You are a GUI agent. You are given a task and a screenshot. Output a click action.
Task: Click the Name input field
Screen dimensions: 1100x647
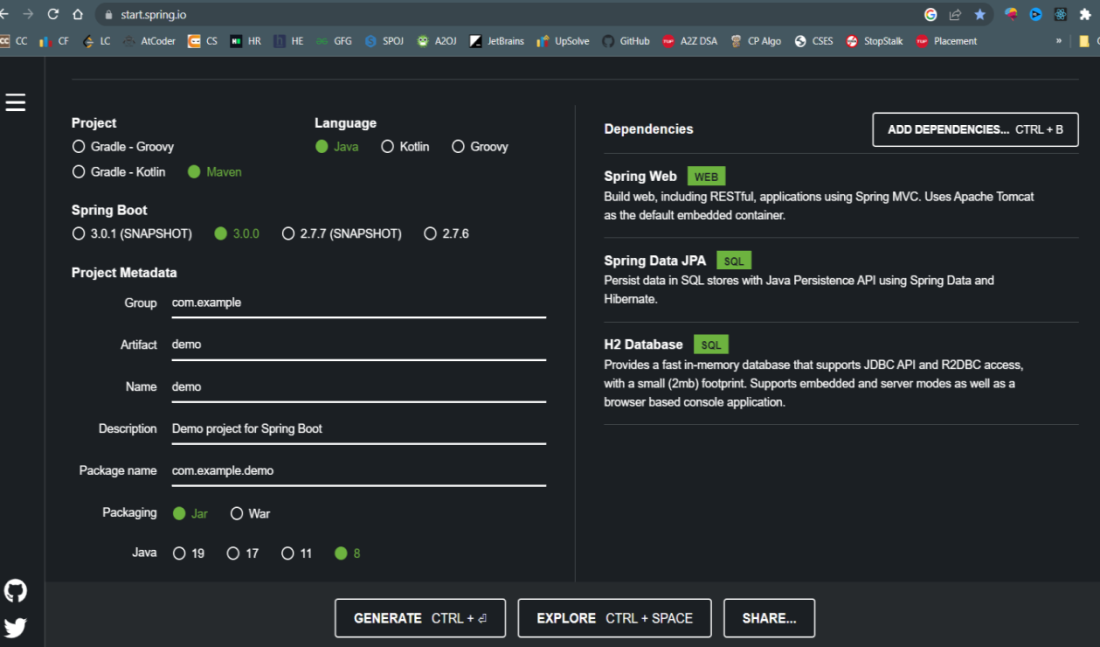pyautogui.click(x=358, y=387)
